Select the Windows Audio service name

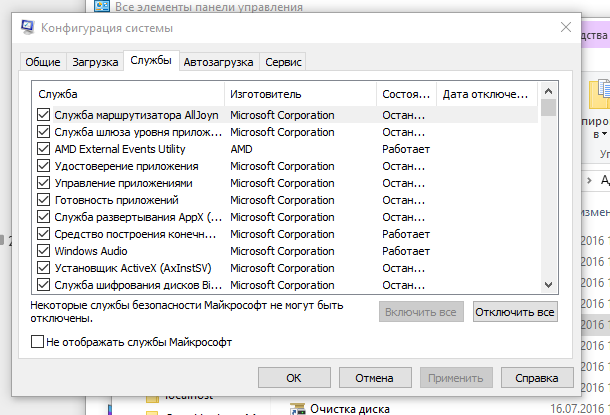[91, 251]
